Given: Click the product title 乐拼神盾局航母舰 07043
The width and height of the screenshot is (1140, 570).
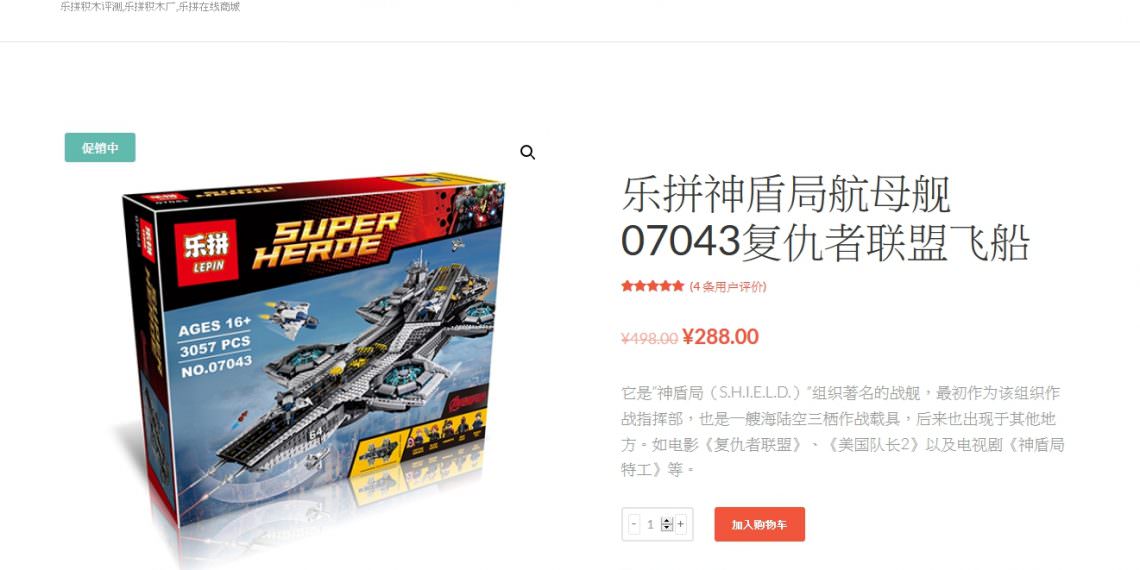Looking at the screenshot, I should 825,218.
